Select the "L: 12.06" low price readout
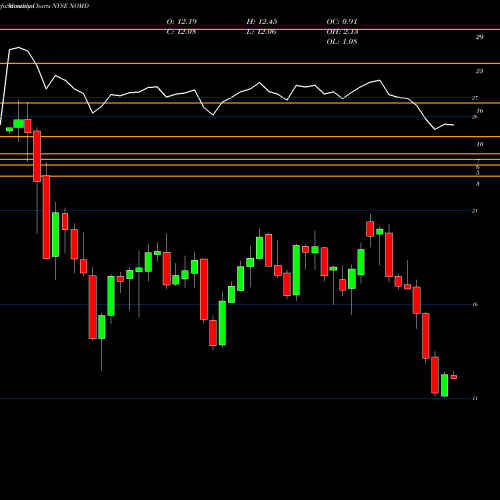Screen dimensions: 500x500 coord(261,32)
